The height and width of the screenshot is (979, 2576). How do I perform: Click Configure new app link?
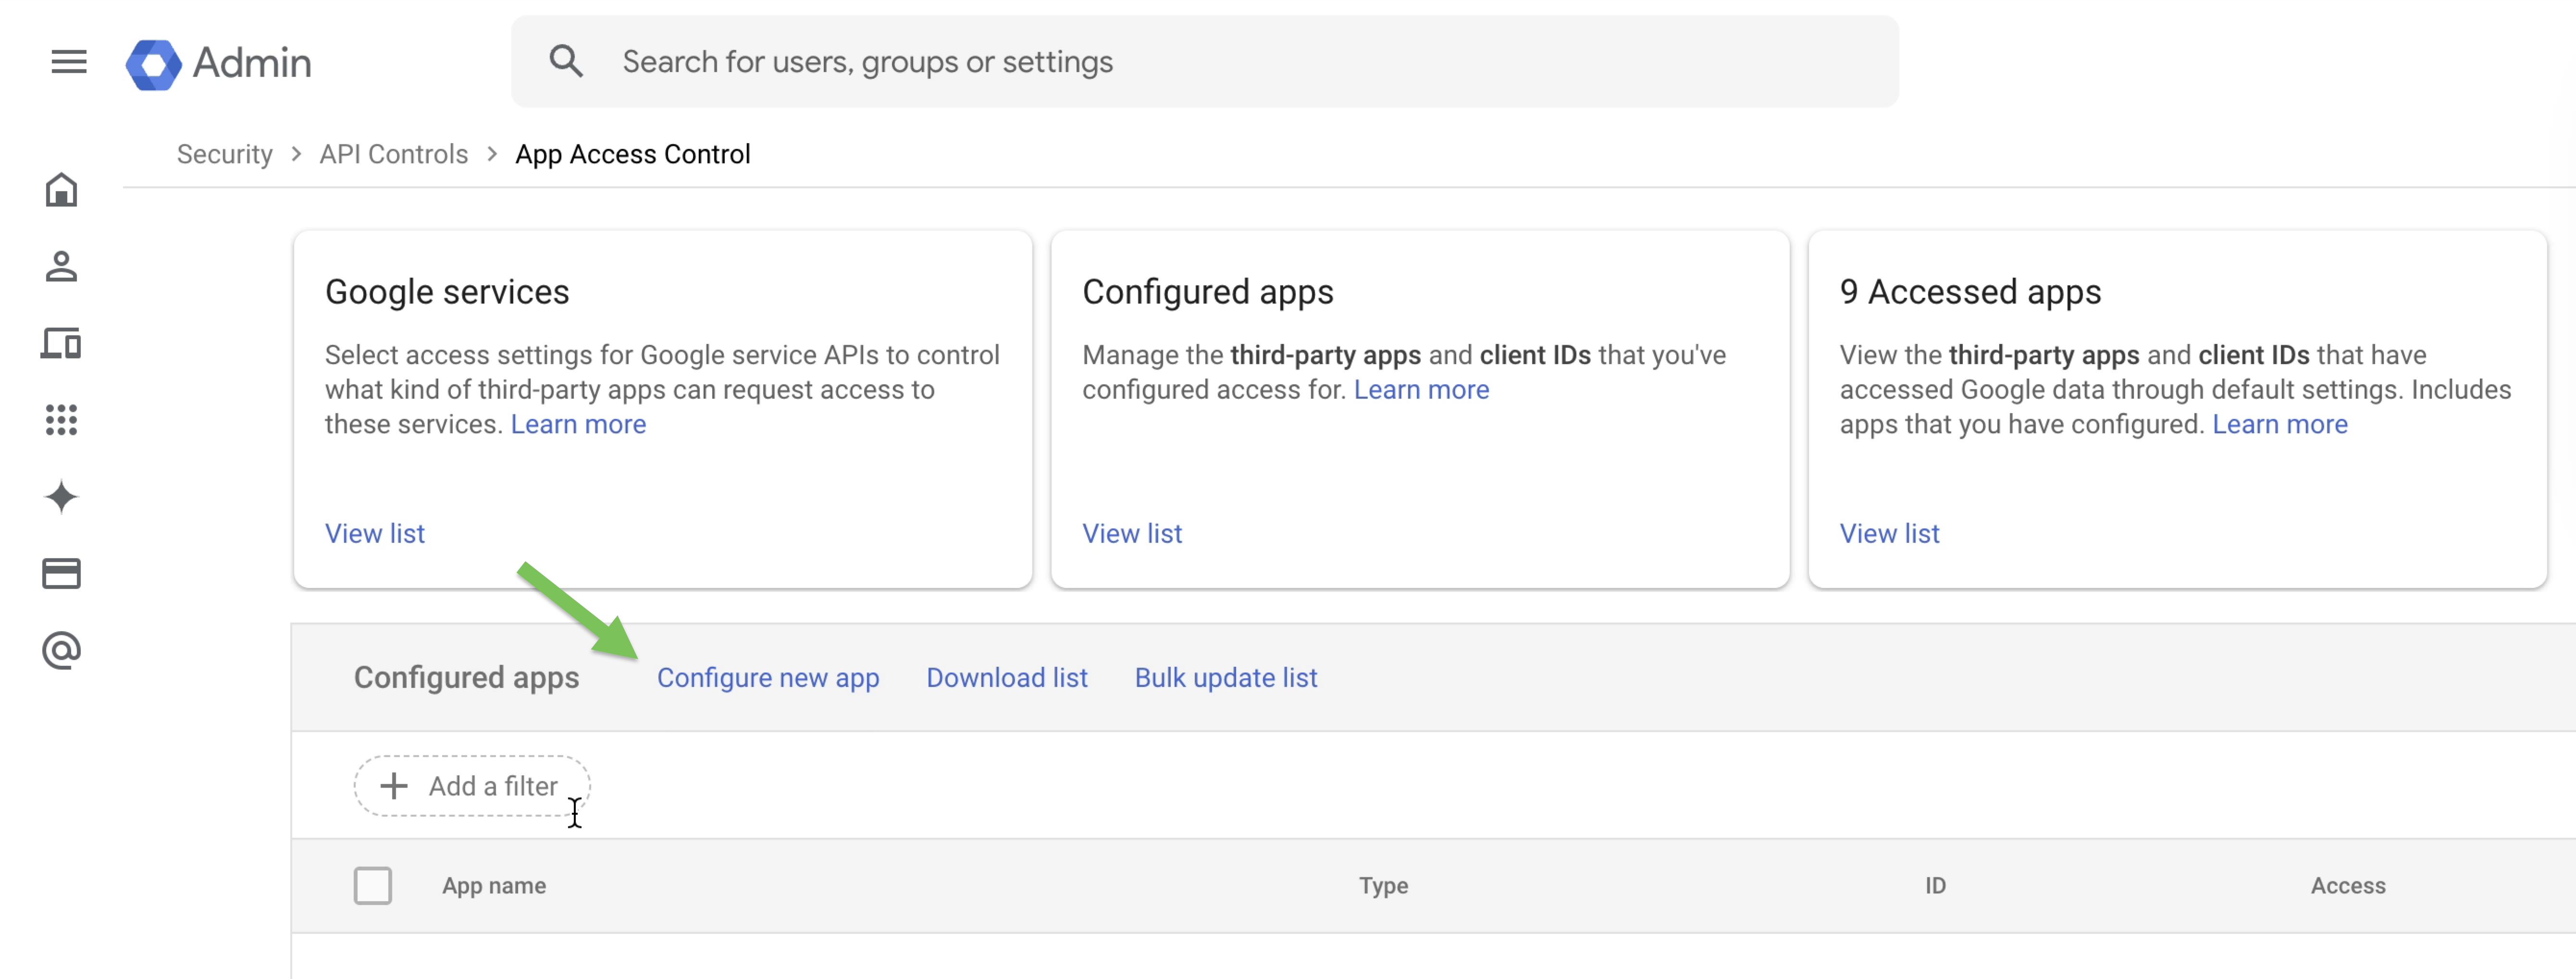(x=767, y=677)
